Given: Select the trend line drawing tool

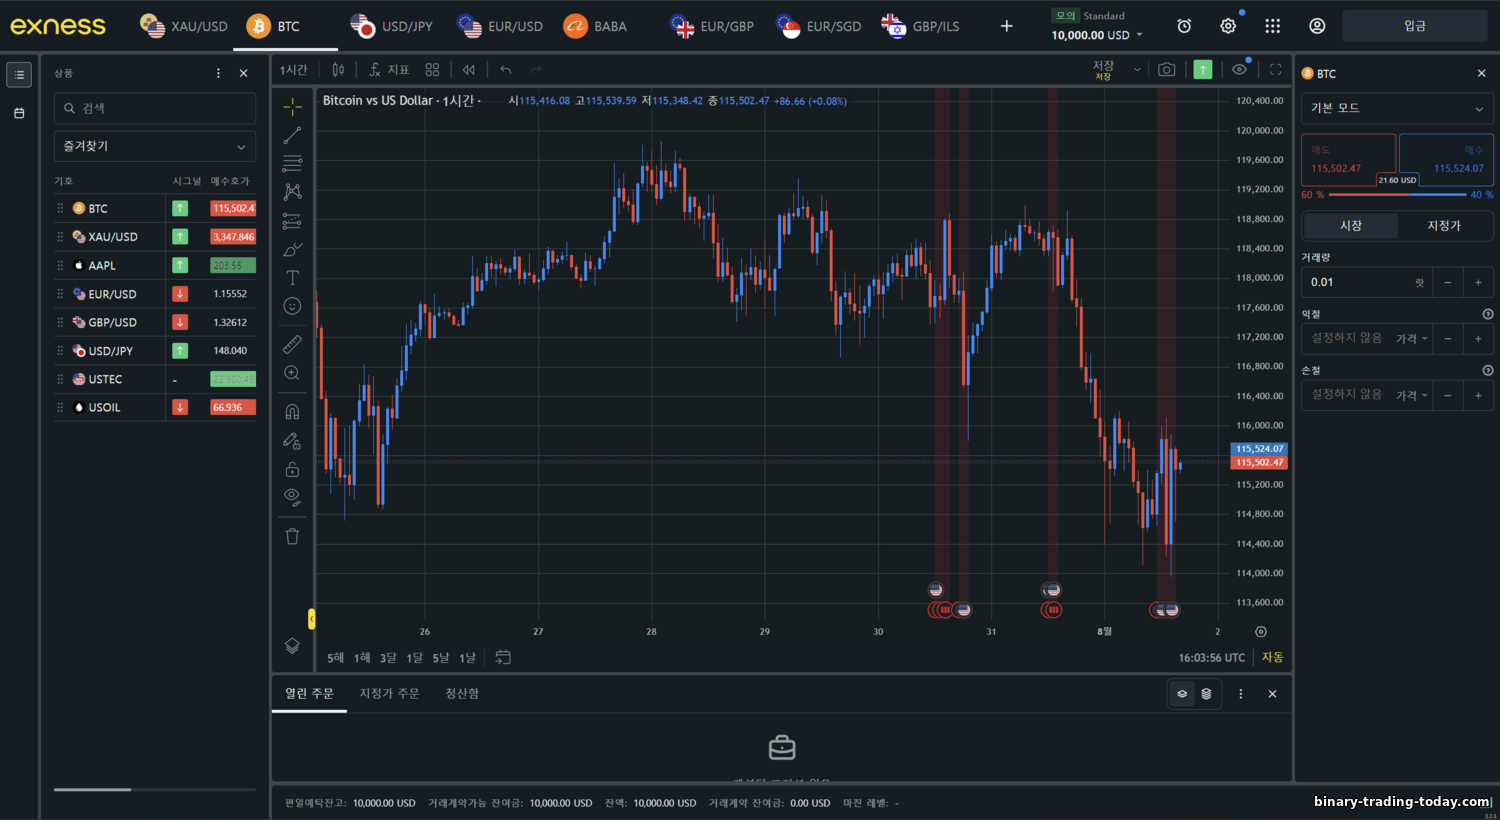Looking at the screenshot, I should pyautogui.click(x=292, y=135).
